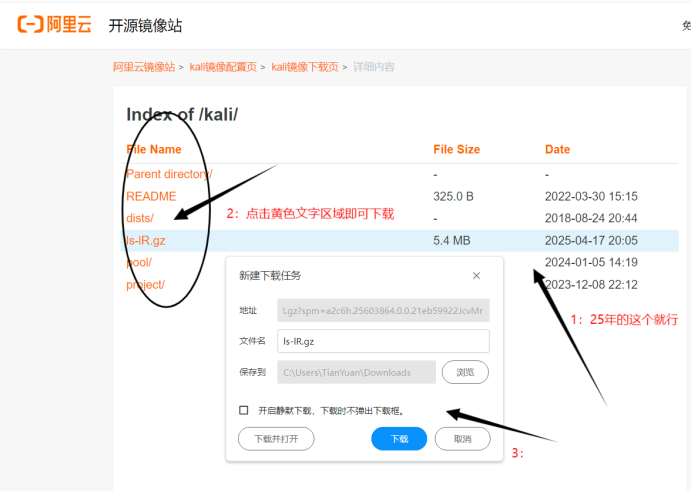Click the date 2018-08-24 20:44
This screenshot has width=691, height=491.
591,218
